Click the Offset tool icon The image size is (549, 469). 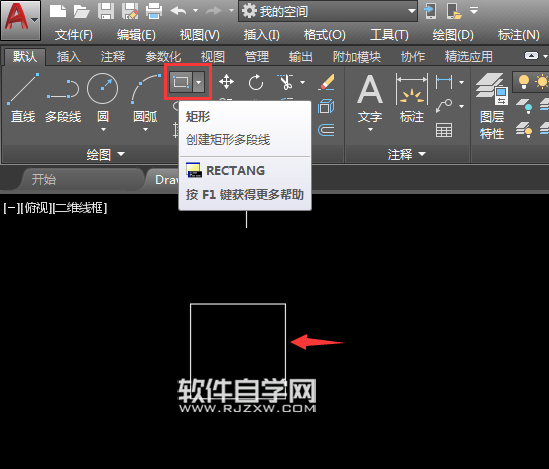326,130
